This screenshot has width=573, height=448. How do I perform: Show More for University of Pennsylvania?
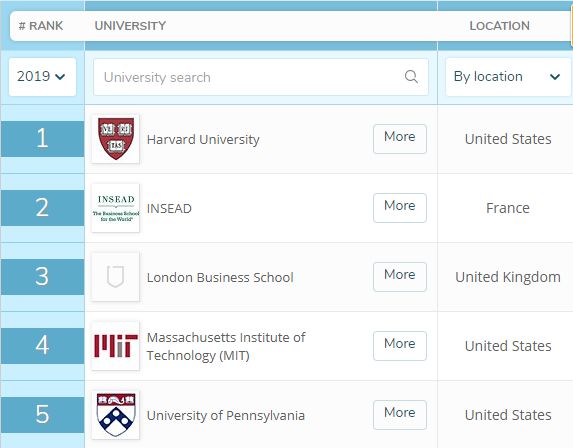pos(400,415)
